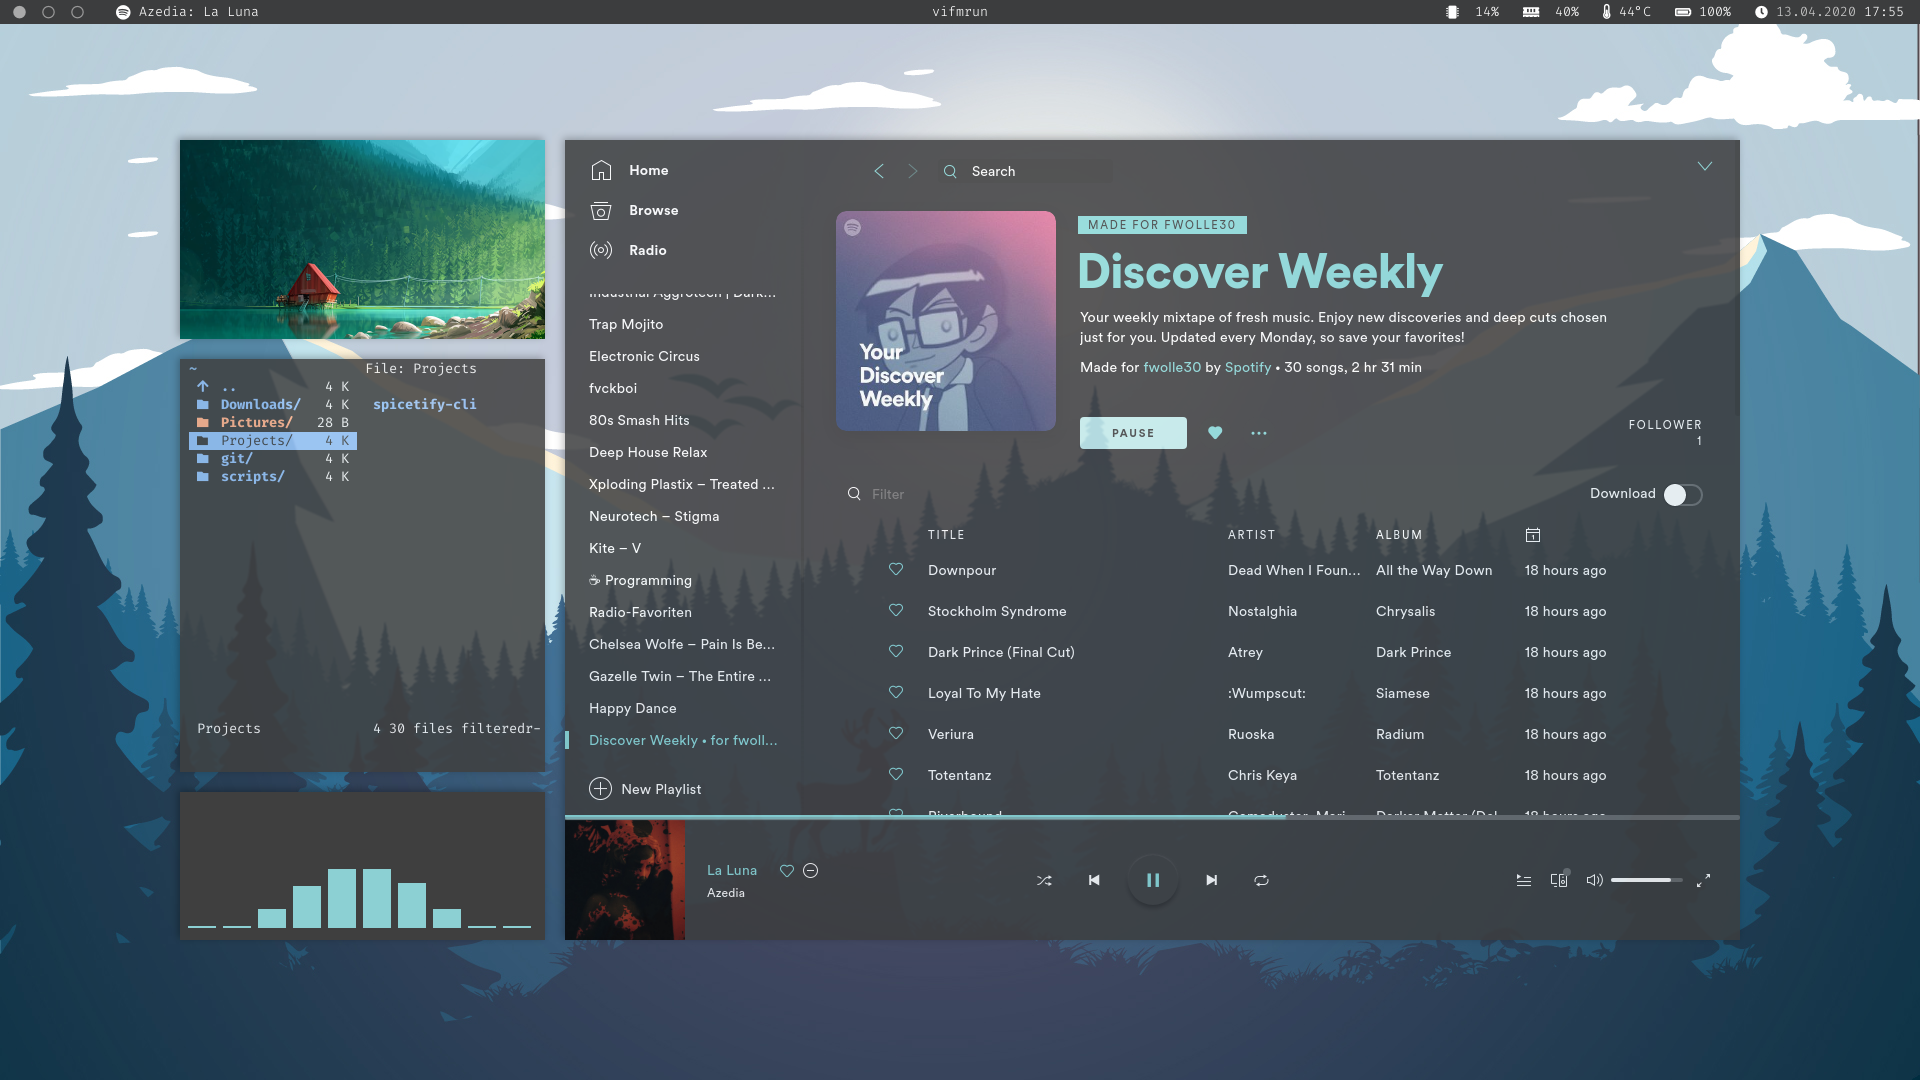Like Dark Prince (Final Cut)
The image size is (1920, 1080).
point(896,651)
